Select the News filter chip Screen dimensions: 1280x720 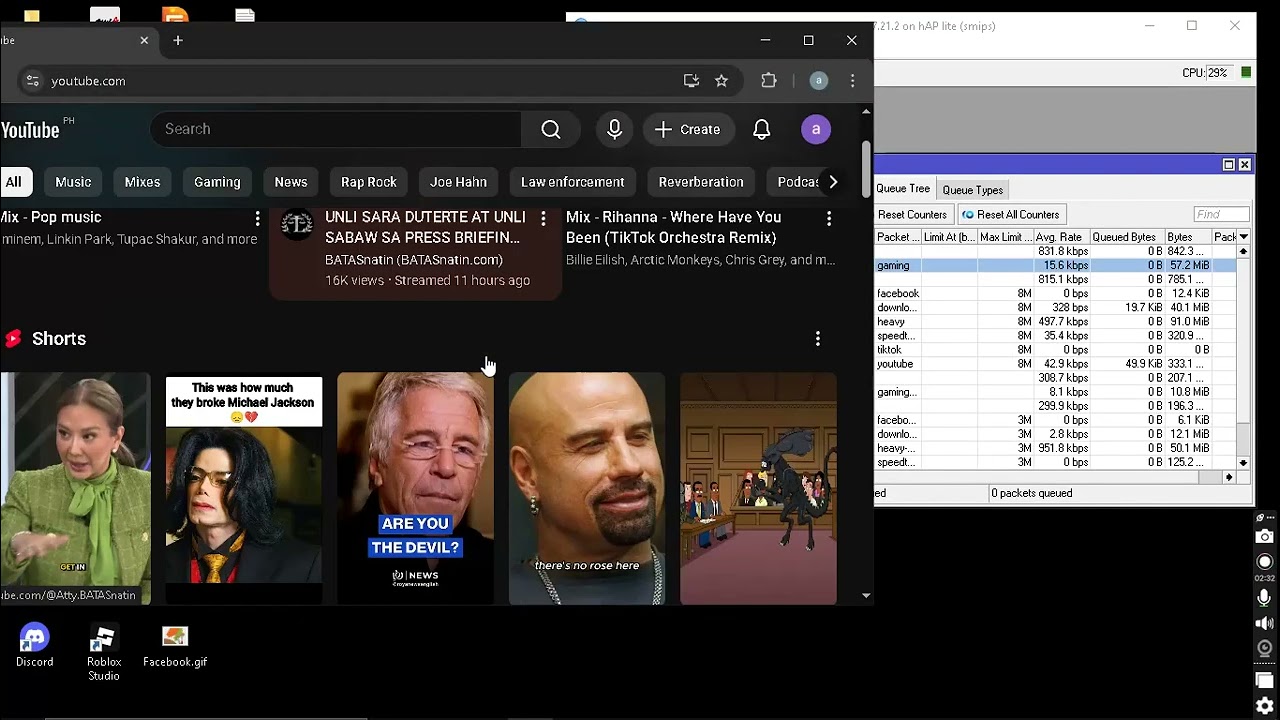291,182
